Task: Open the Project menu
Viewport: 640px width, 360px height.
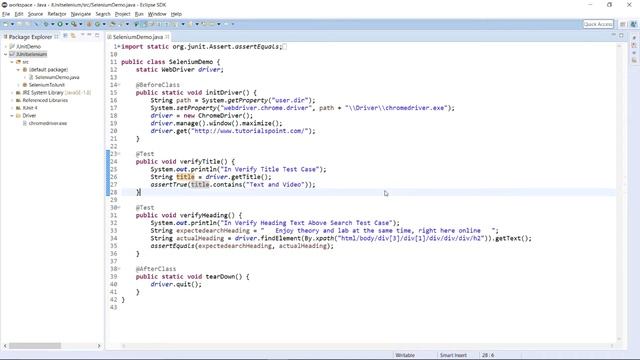Action: [122, 14]
